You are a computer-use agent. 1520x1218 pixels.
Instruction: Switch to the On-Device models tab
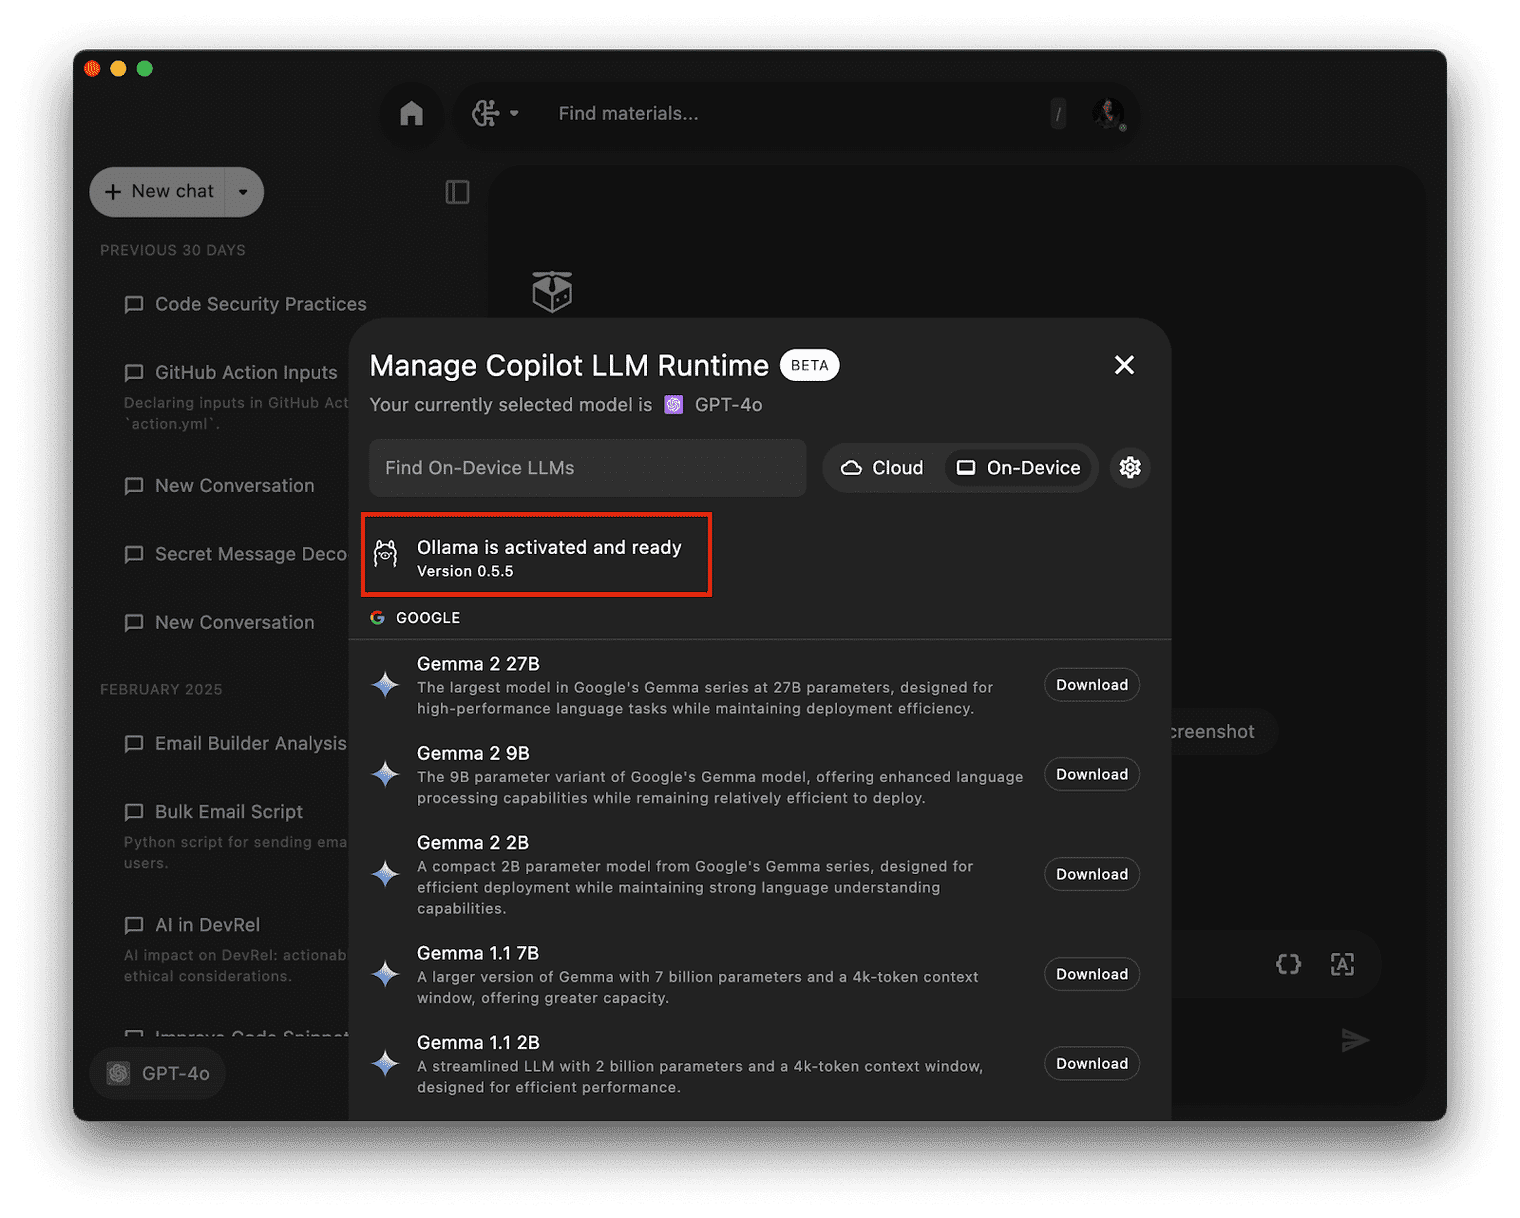coord(1019,468)
